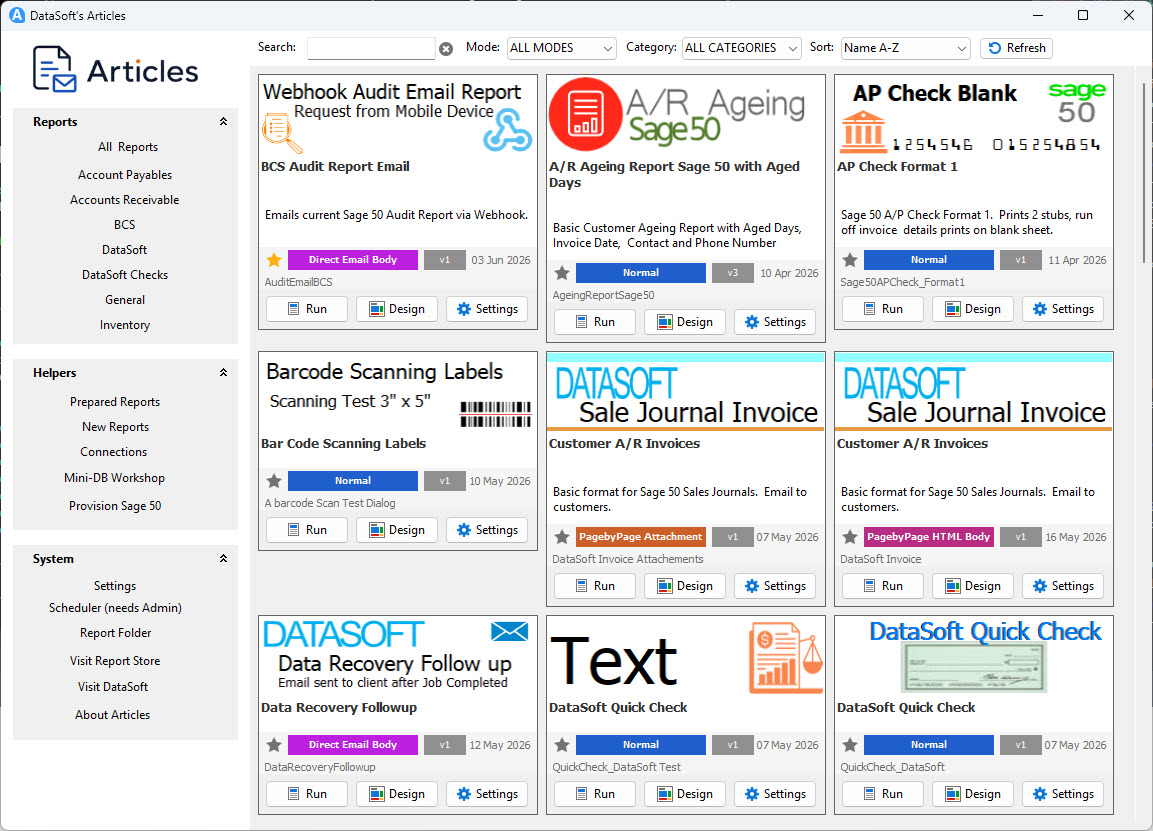This screenshot has width=1153, height=831.
Task: Open Design for AuditEmailBCS report
Action: [397, 309]
